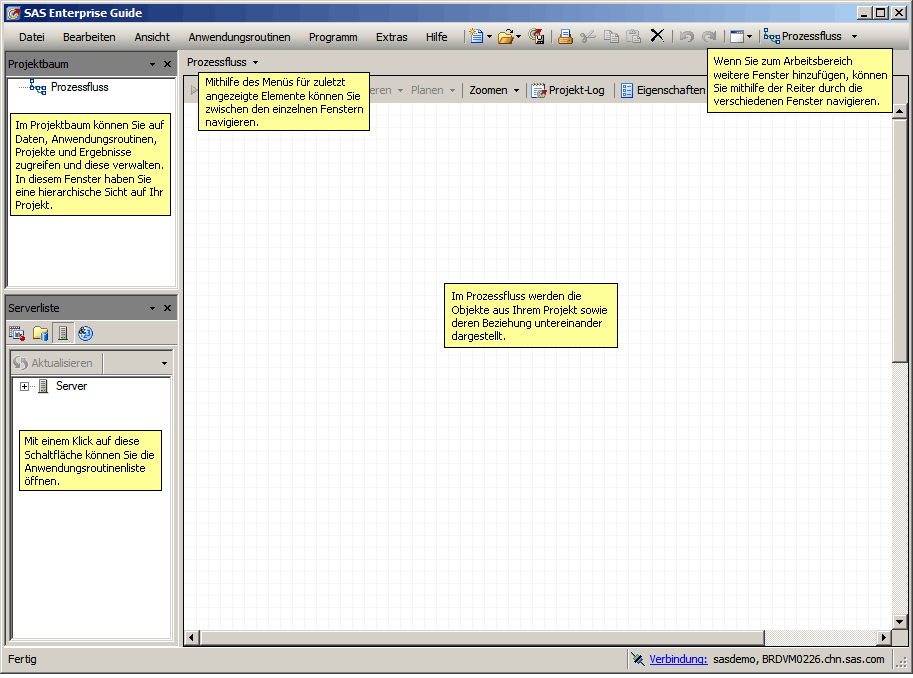
Task: Click the vertical scrollbar thumb
Action: [900, 240]
